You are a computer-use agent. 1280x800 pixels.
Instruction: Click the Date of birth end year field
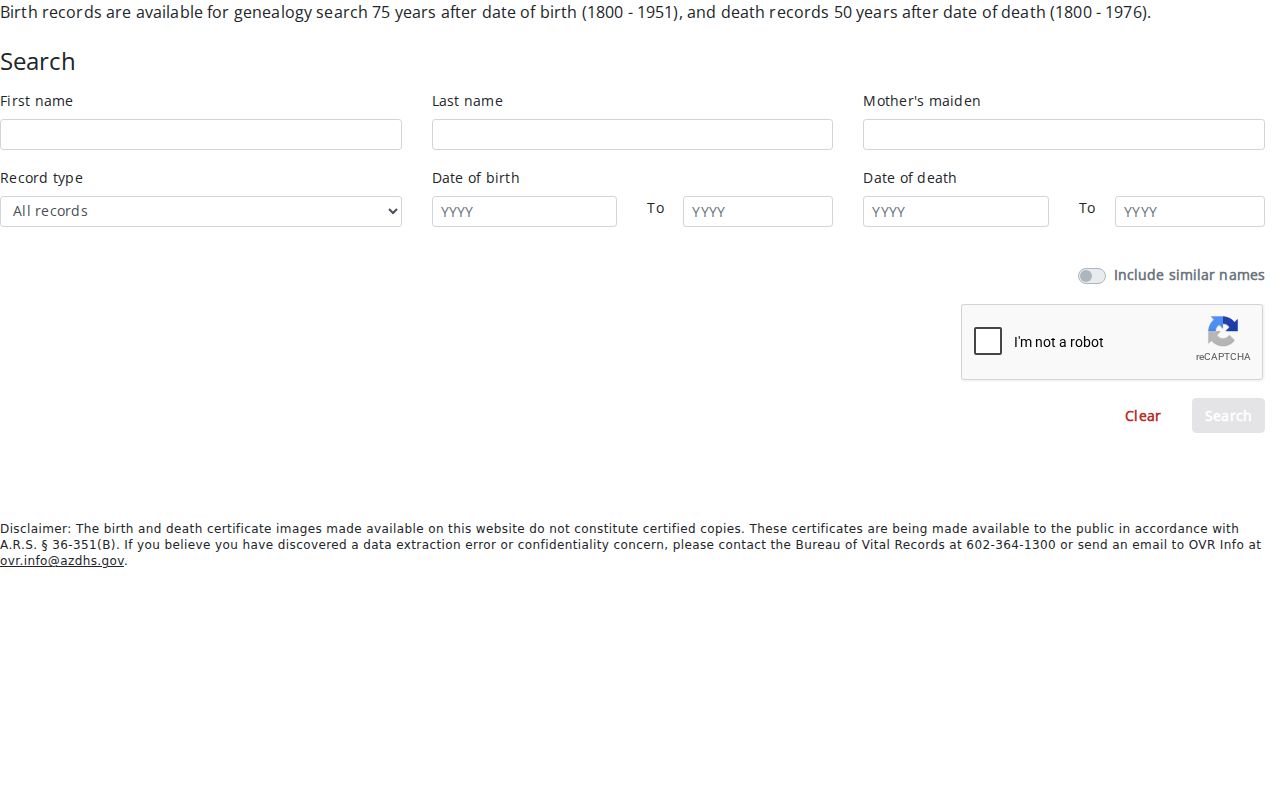click(758, 211)
